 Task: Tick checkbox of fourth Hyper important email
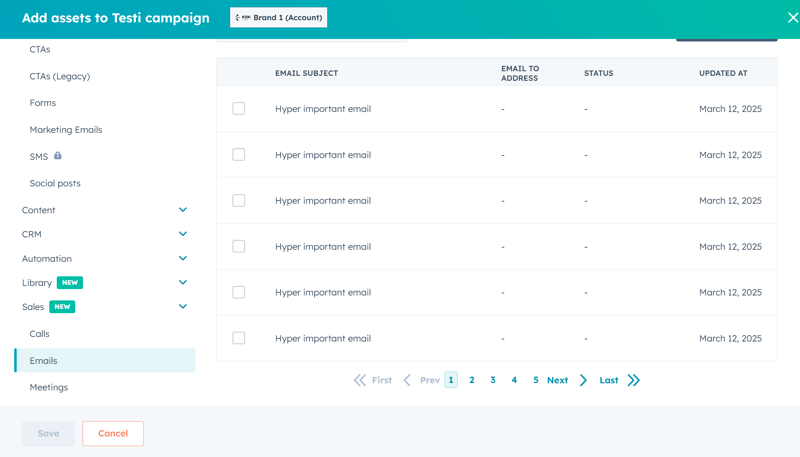[239, 246]
